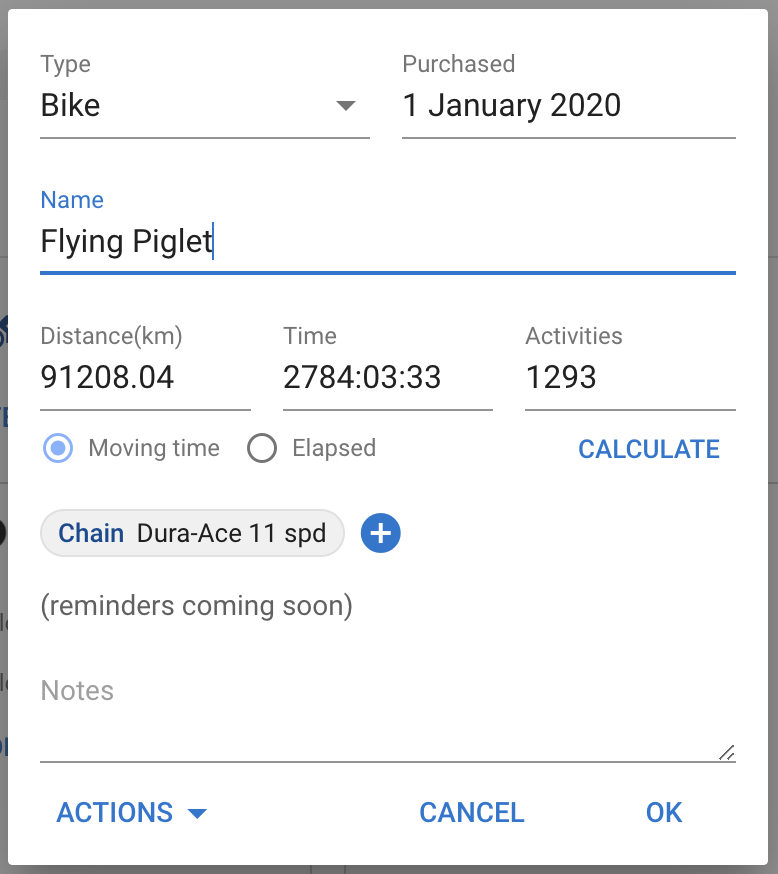This screenshot has width=778, height=874.
Task: Click the Activities count field
Action: [630, 378]
